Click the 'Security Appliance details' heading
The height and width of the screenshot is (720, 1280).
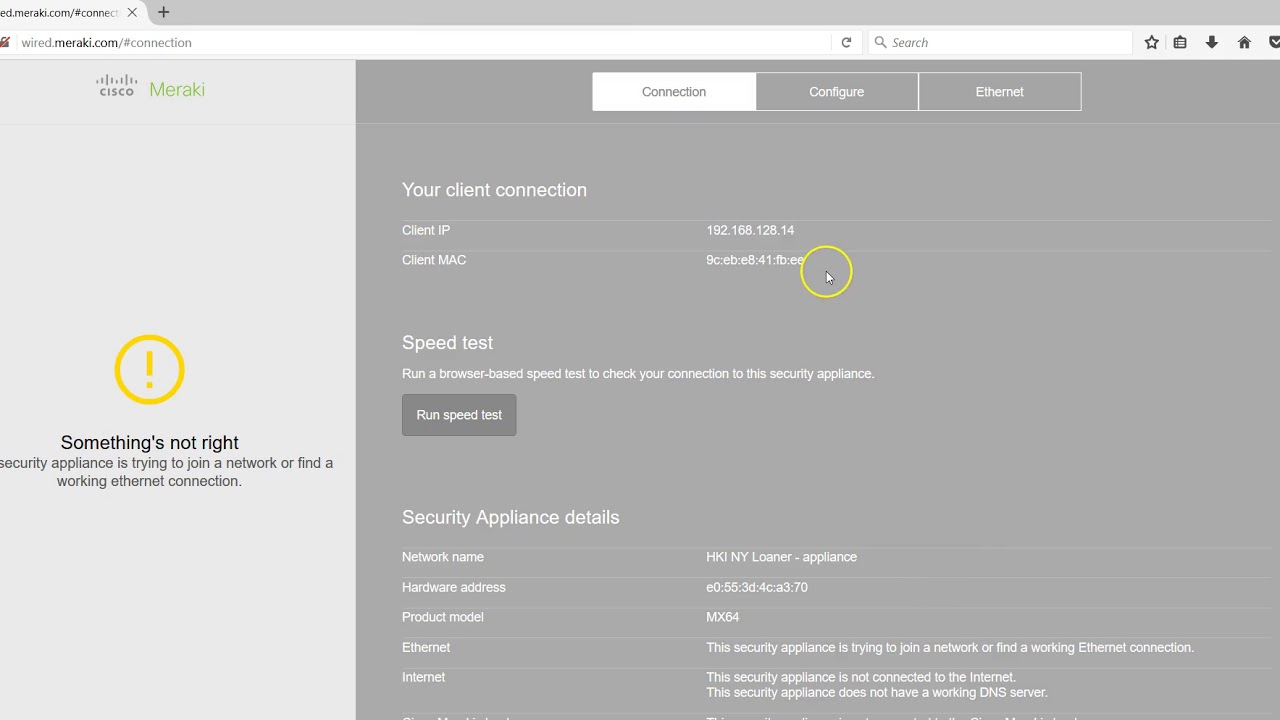(510, 517)
